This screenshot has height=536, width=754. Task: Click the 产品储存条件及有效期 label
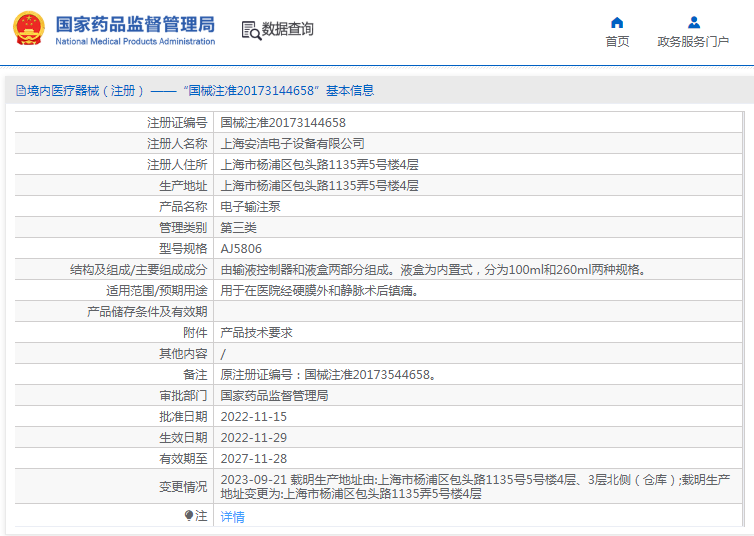tap(147, 312)
